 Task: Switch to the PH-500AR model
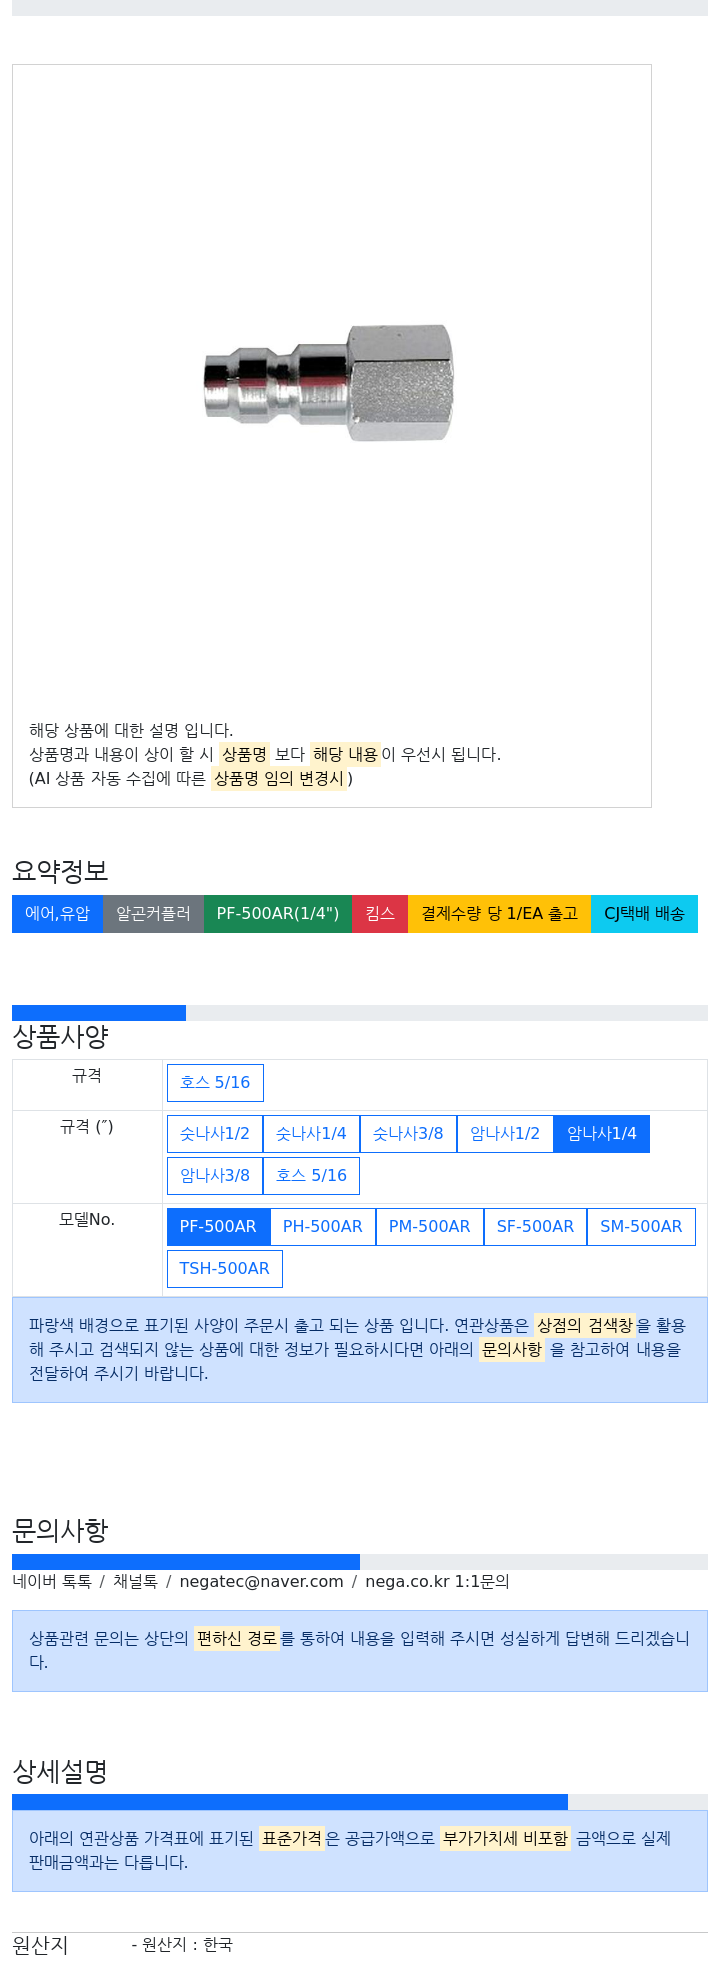click(323, 1227)
